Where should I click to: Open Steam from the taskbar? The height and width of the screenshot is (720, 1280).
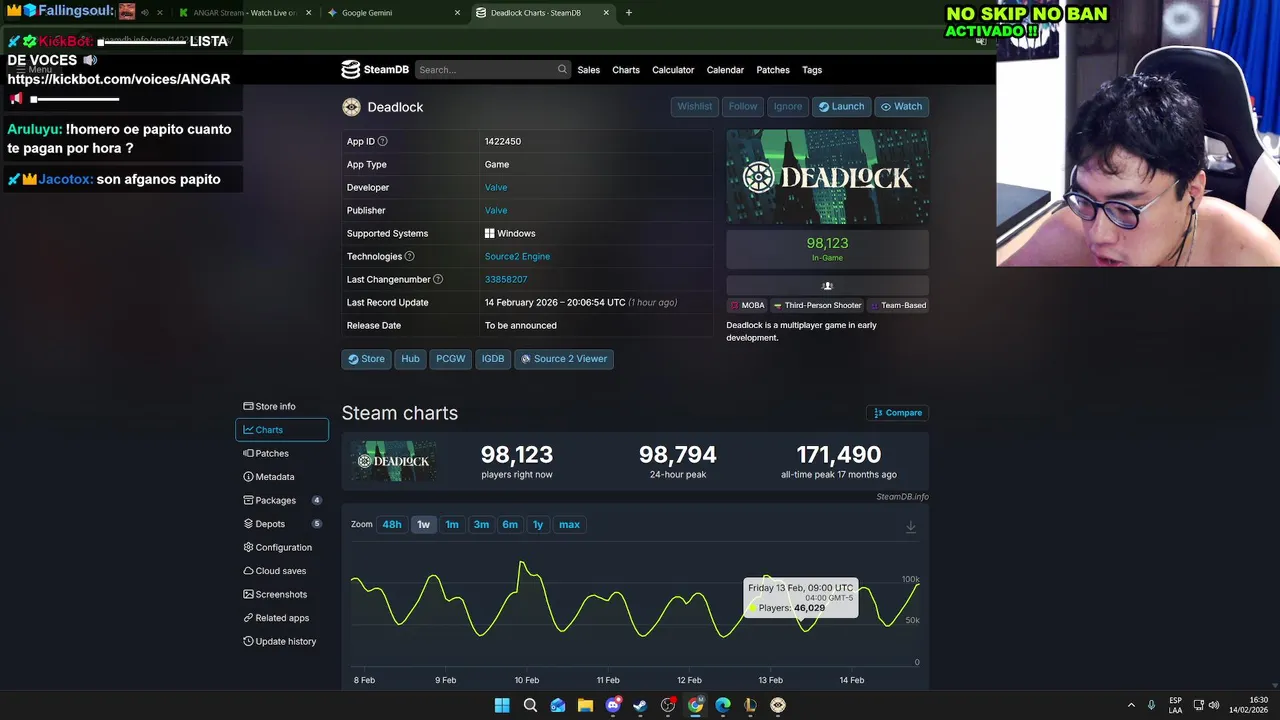coord(640,705)
